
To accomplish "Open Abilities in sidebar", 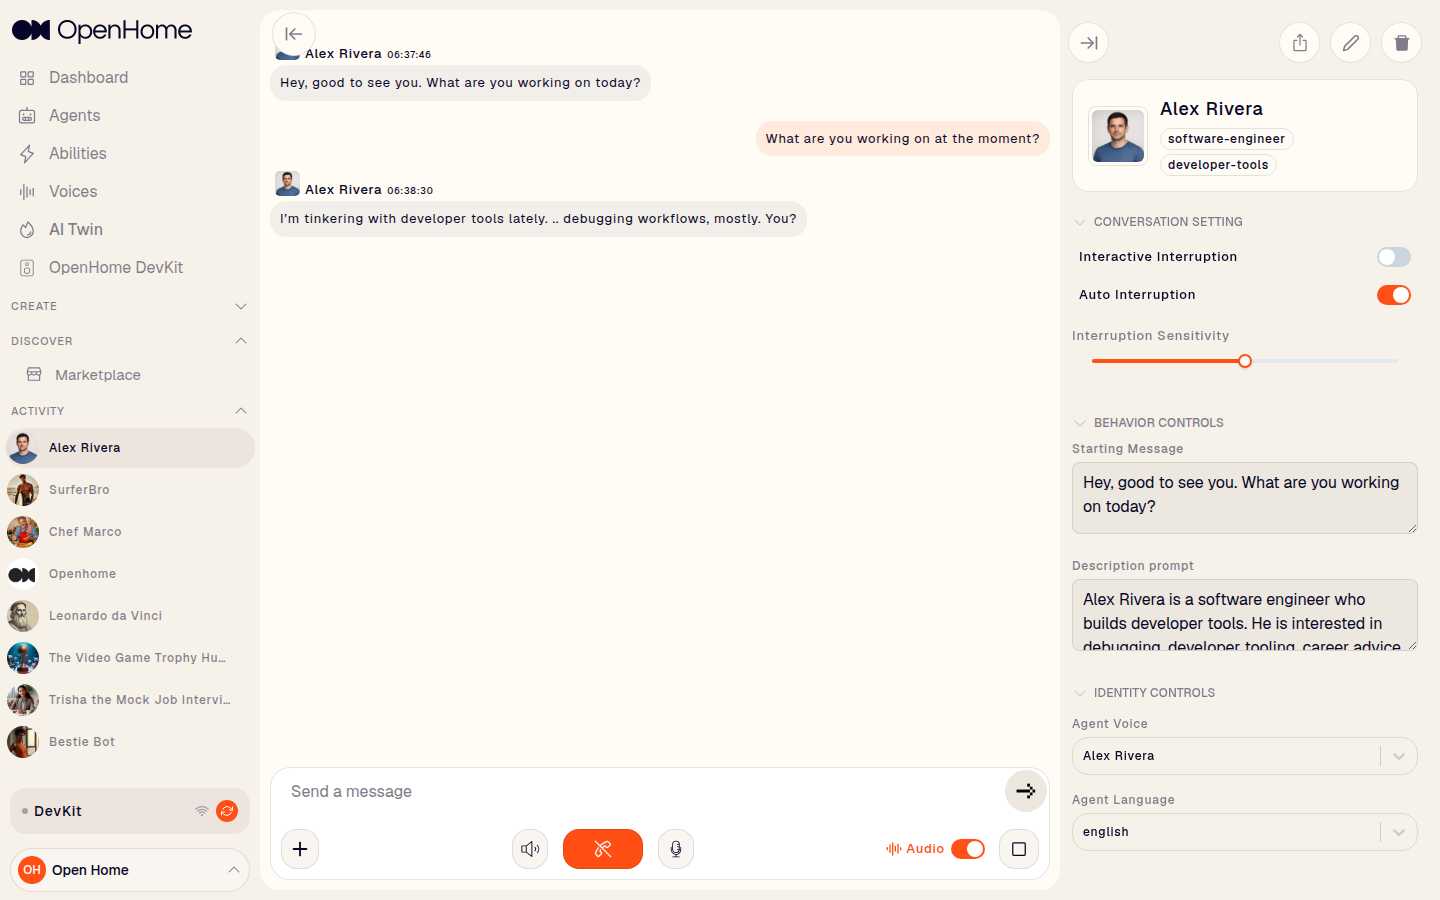I will [77, 153].
